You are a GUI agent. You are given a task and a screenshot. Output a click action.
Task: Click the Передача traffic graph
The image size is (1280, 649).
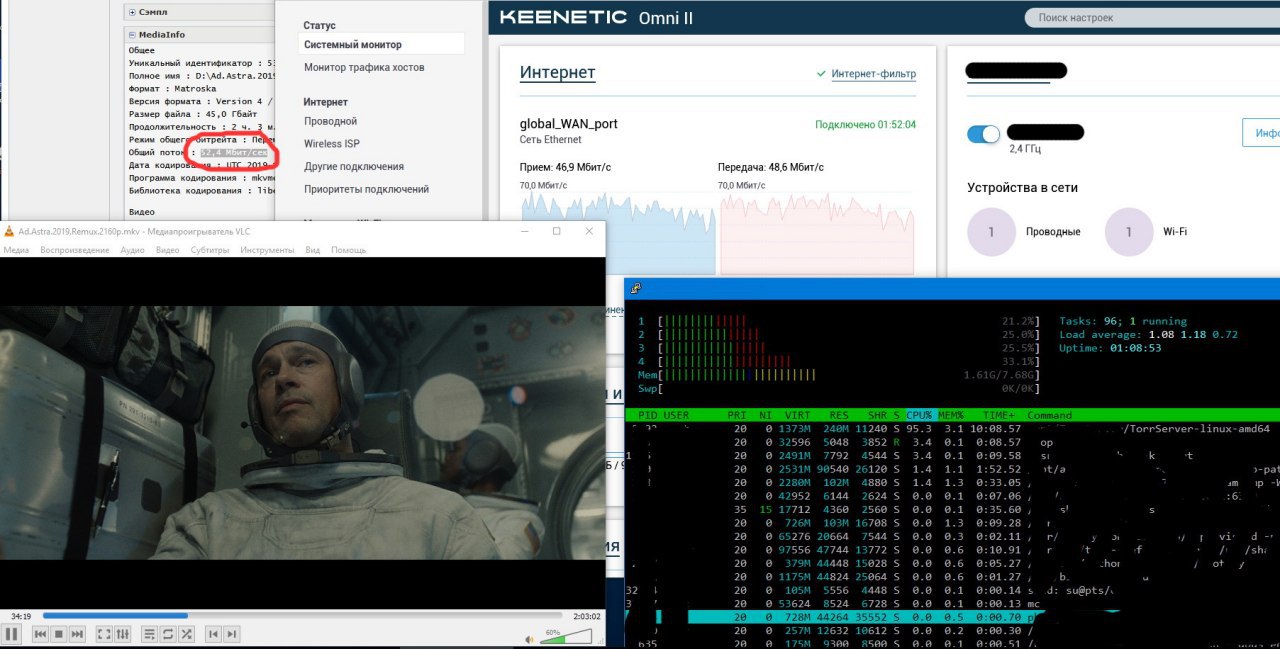816,232
